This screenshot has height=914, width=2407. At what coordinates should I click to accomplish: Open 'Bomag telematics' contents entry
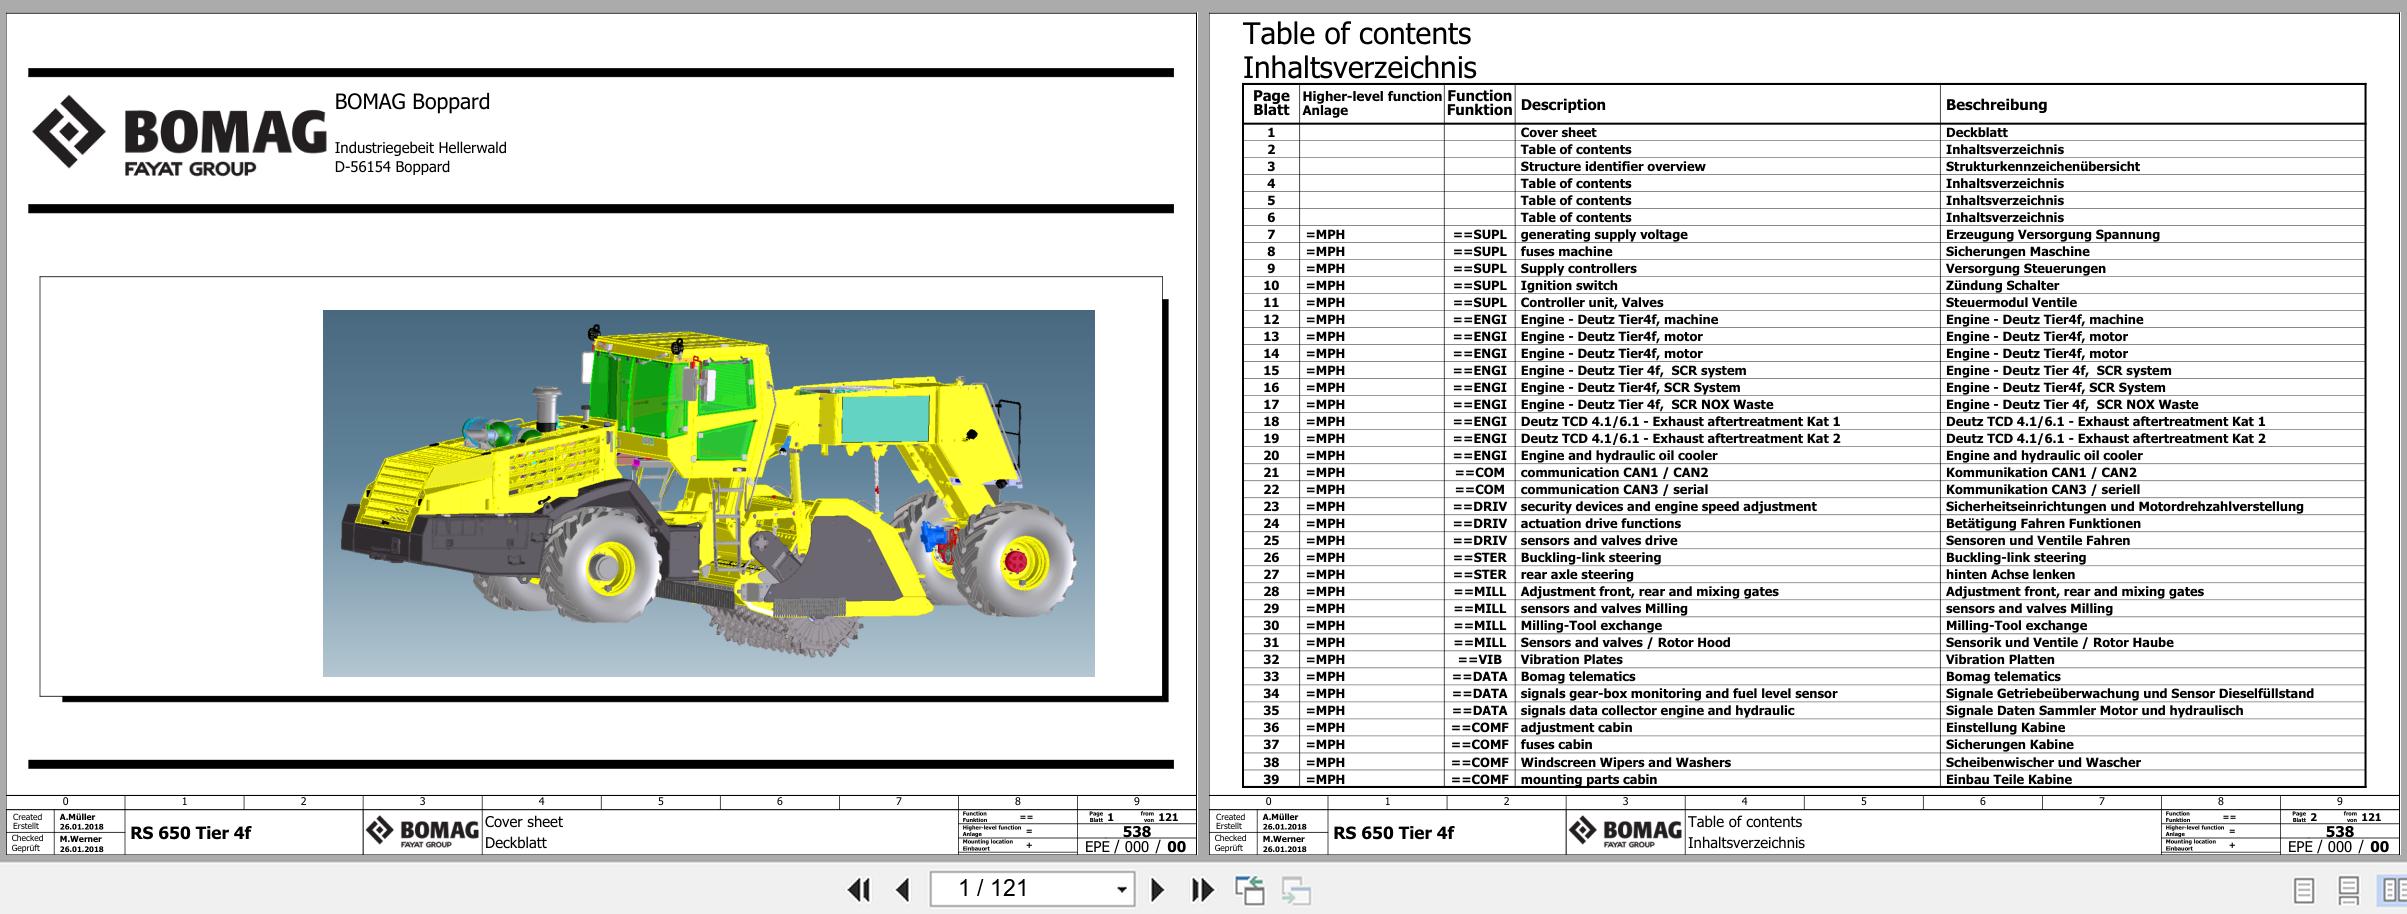[1579, 677]
